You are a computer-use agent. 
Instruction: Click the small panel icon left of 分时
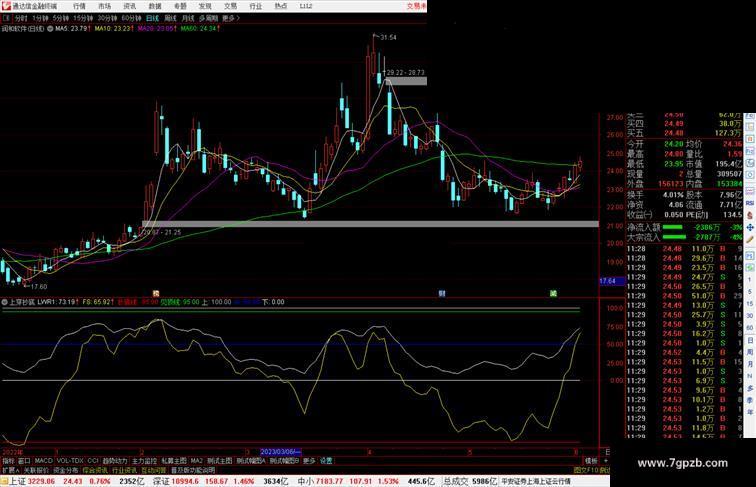tap(6, 18)
